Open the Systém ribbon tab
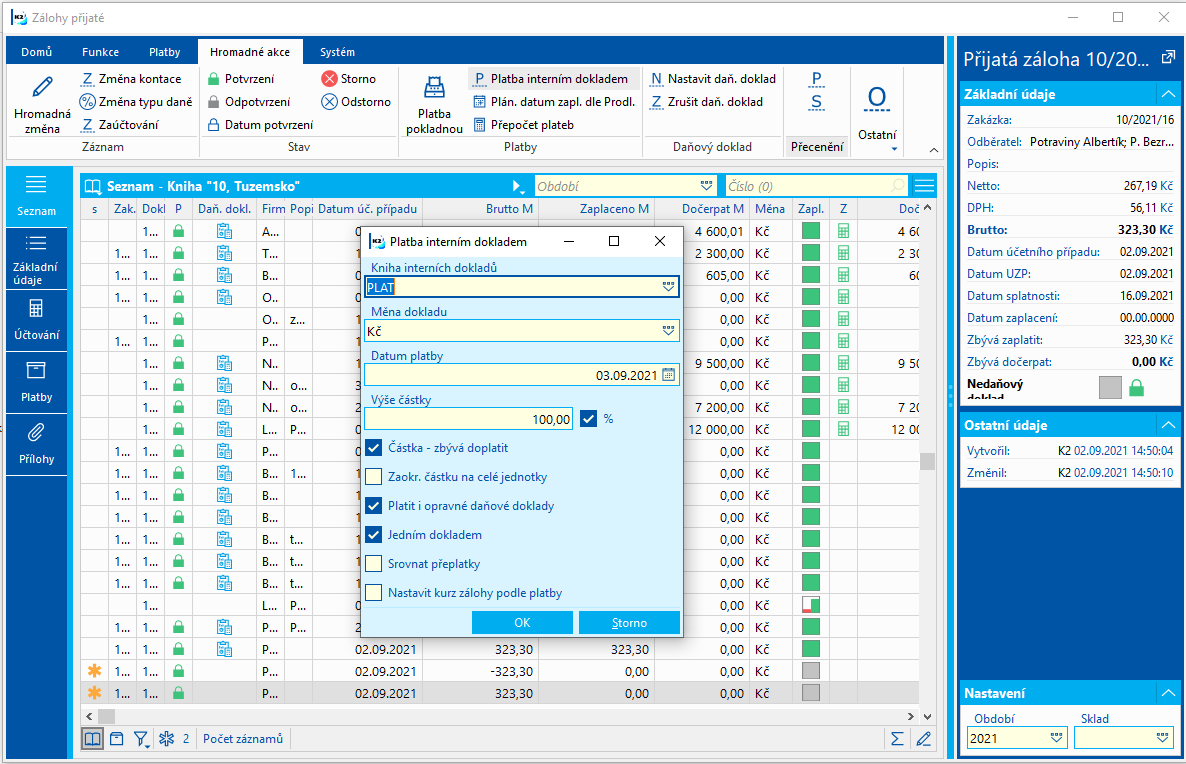This screenshot has height=764, width=1186. pos(337,52)
